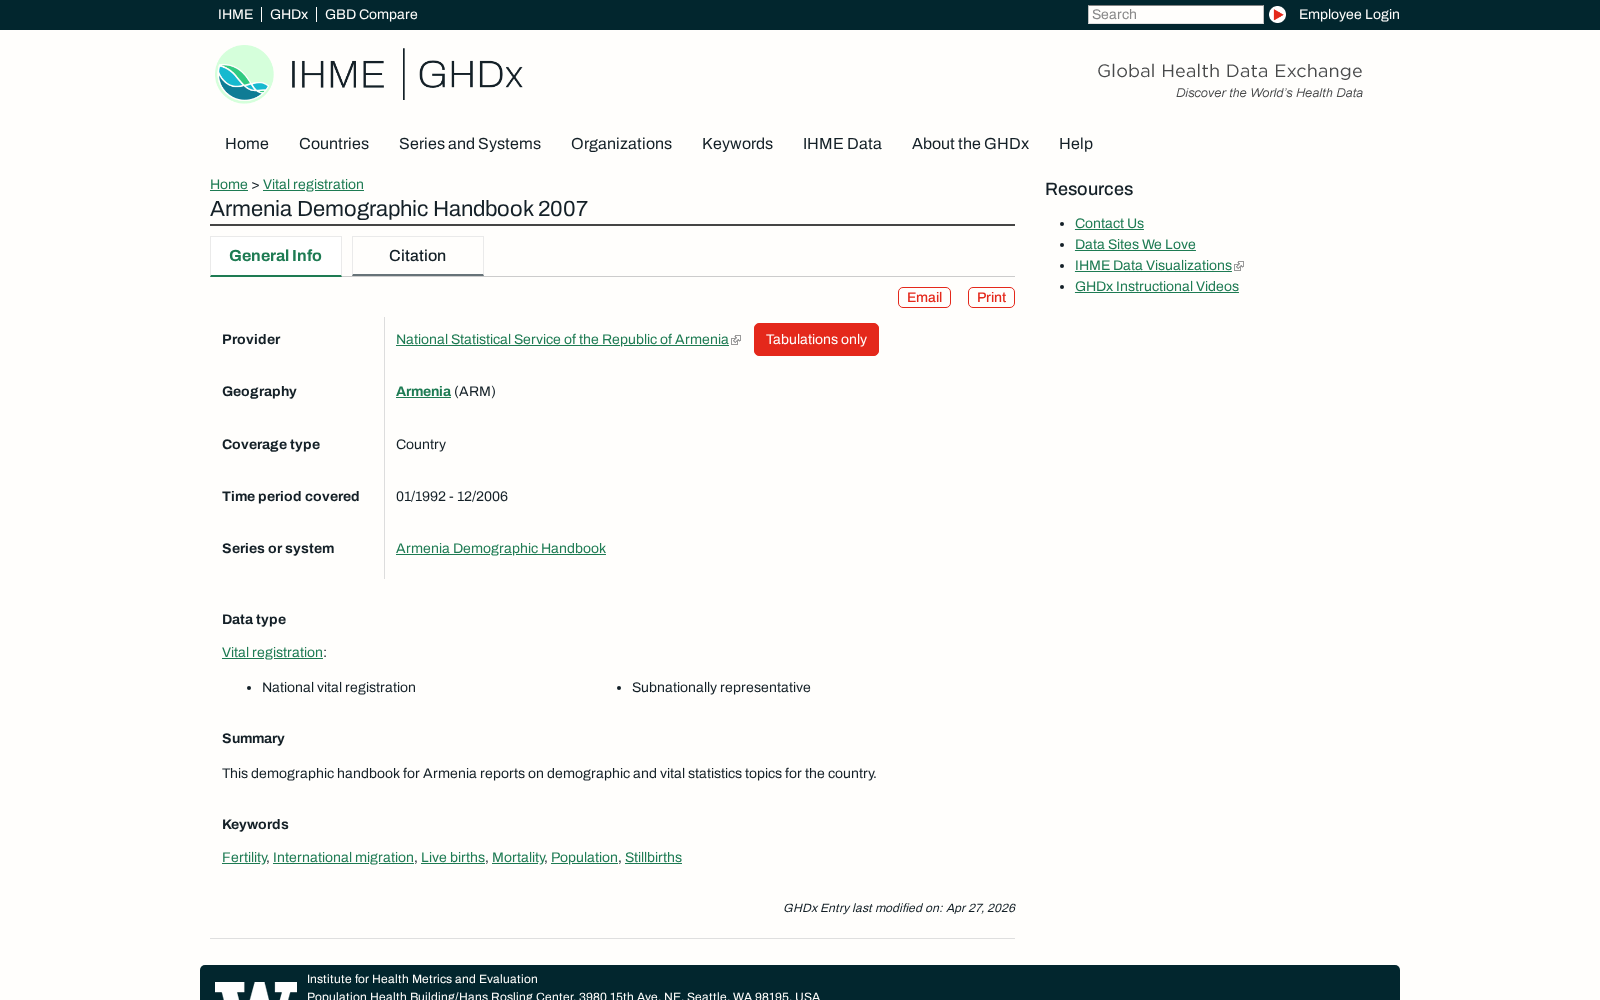Open National Statistical Service of Armenia link

click(x=562, y=339)
